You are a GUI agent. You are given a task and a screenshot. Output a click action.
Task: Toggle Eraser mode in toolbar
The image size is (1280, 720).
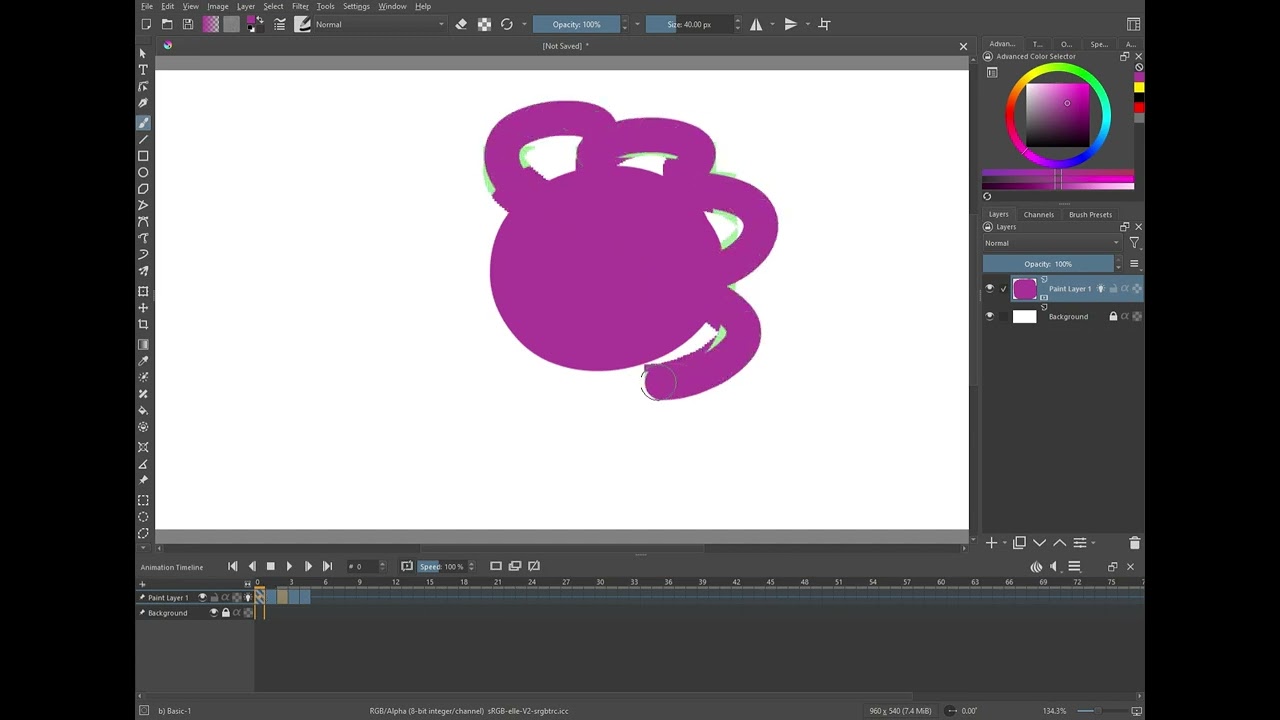click(x=461, y=24)
